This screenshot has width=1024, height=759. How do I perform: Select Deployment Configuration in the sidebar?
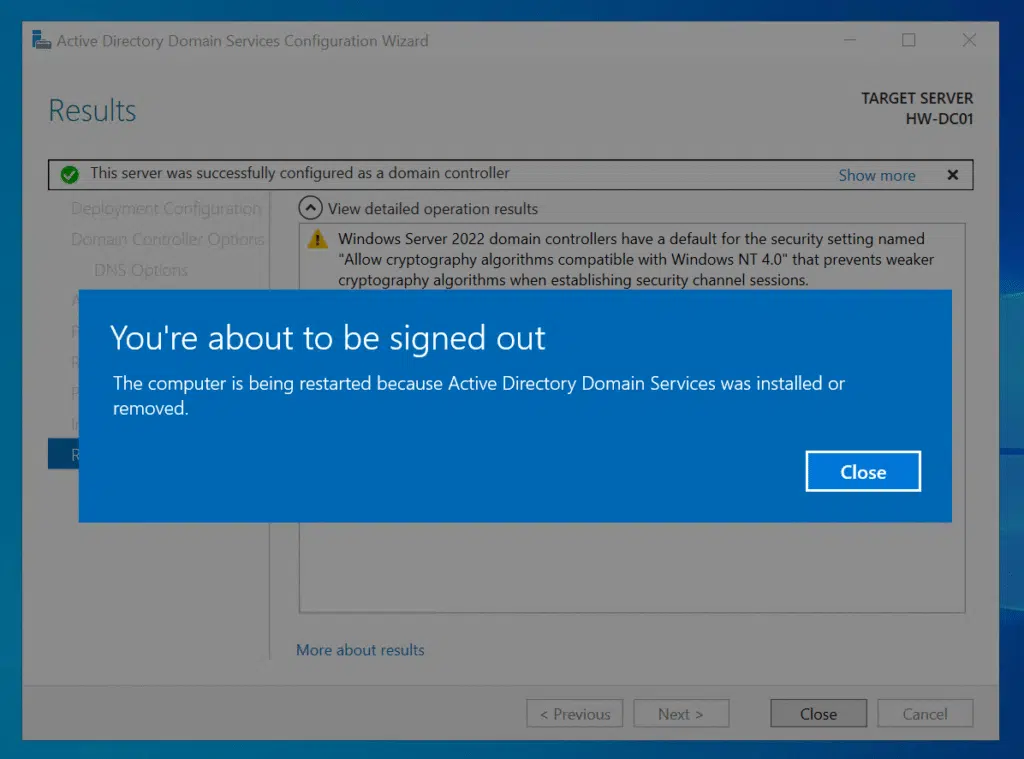(166, 209)
